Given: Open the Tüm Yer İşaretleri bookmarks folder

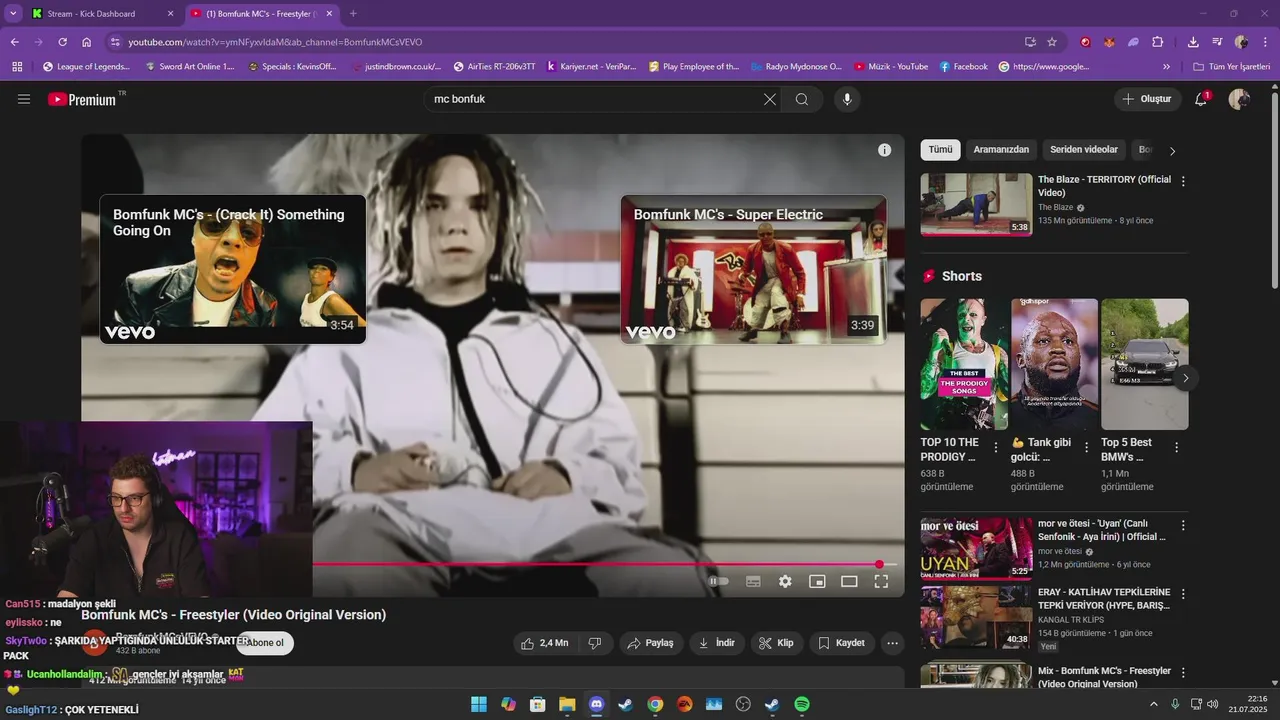Looking at the screenshot, I should point(1232,67).
